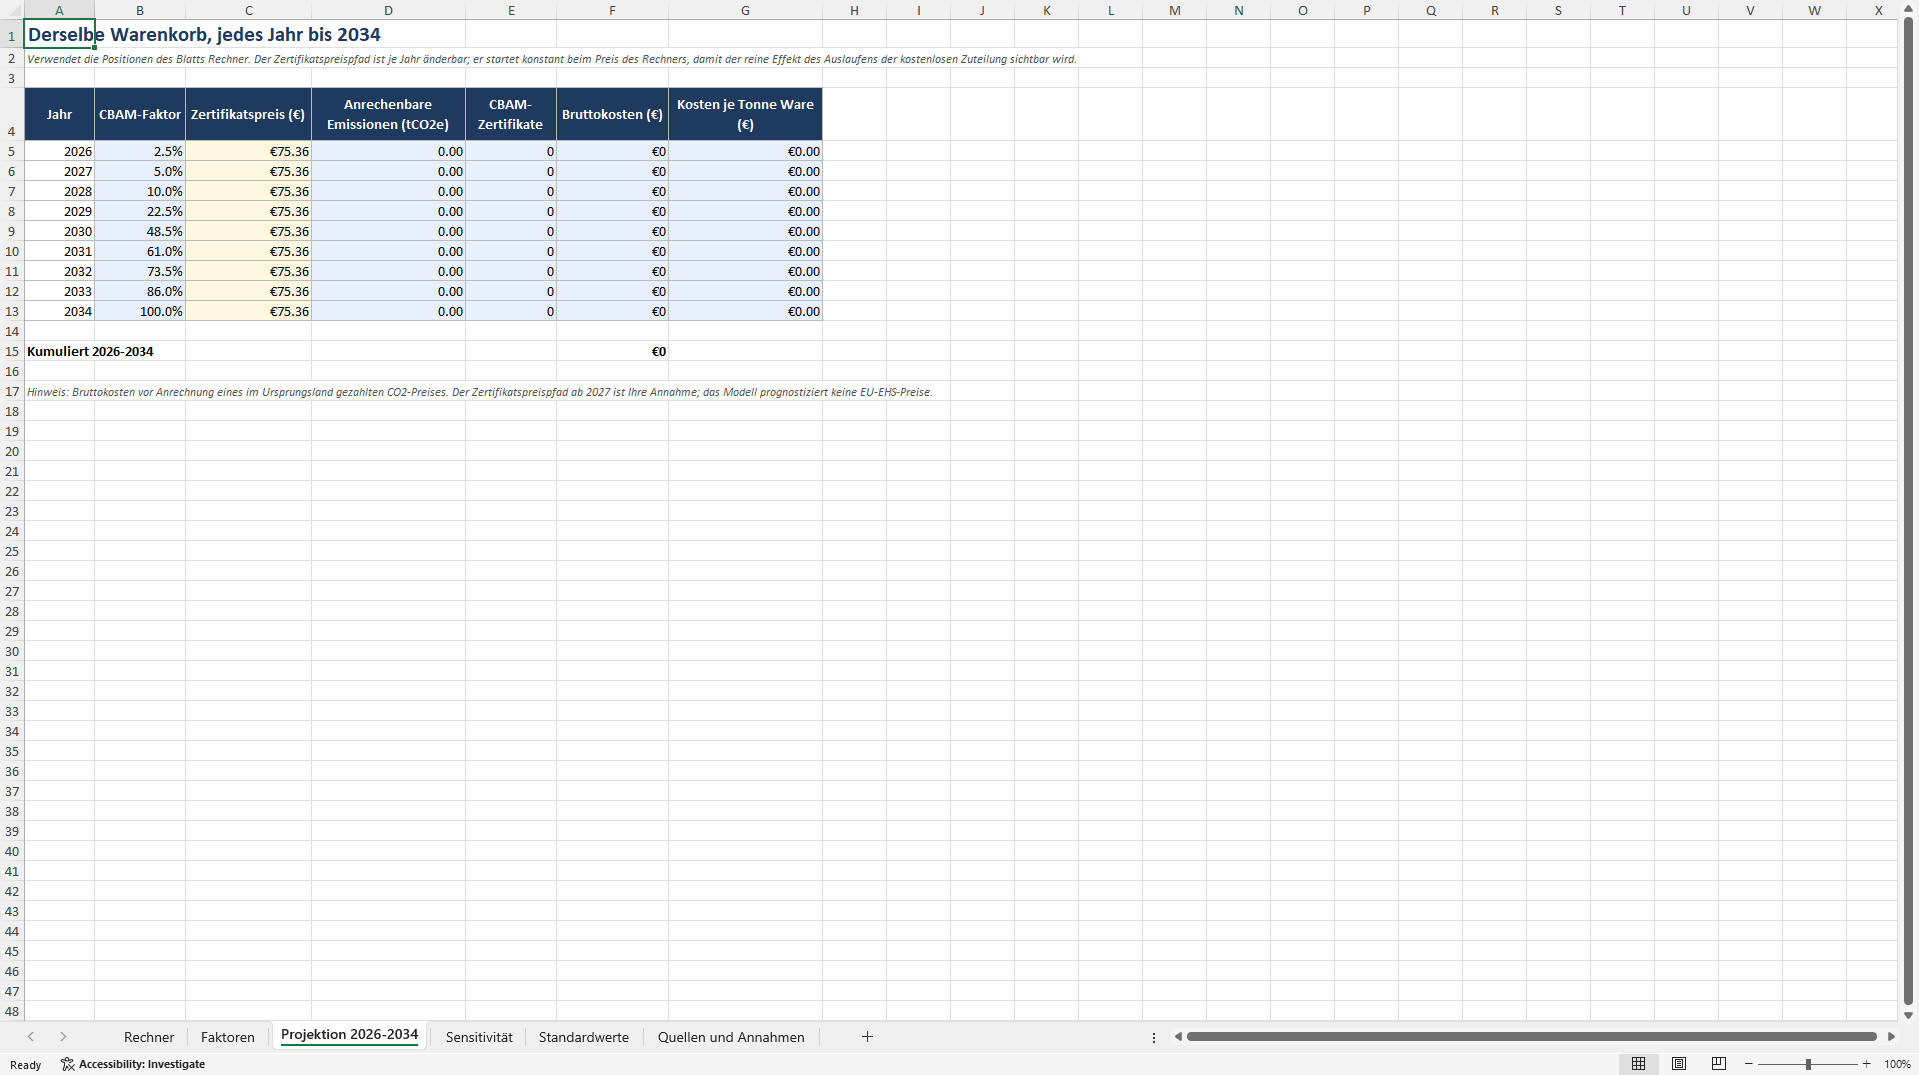Select the Hinweis note in row 17
This screenshot has height=1075, width=1919.
479,392
